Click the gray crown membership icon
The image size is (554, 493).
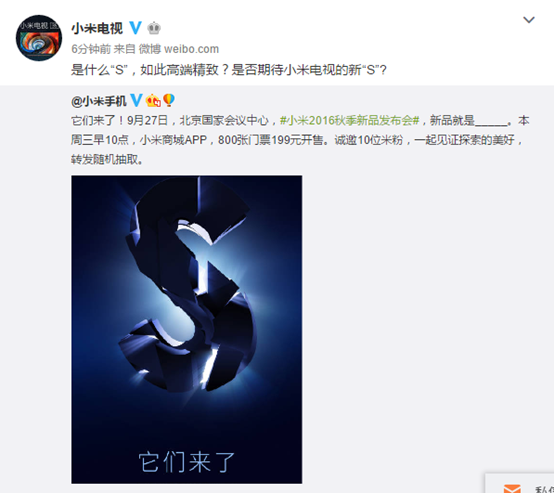click(x=154, y=28)
